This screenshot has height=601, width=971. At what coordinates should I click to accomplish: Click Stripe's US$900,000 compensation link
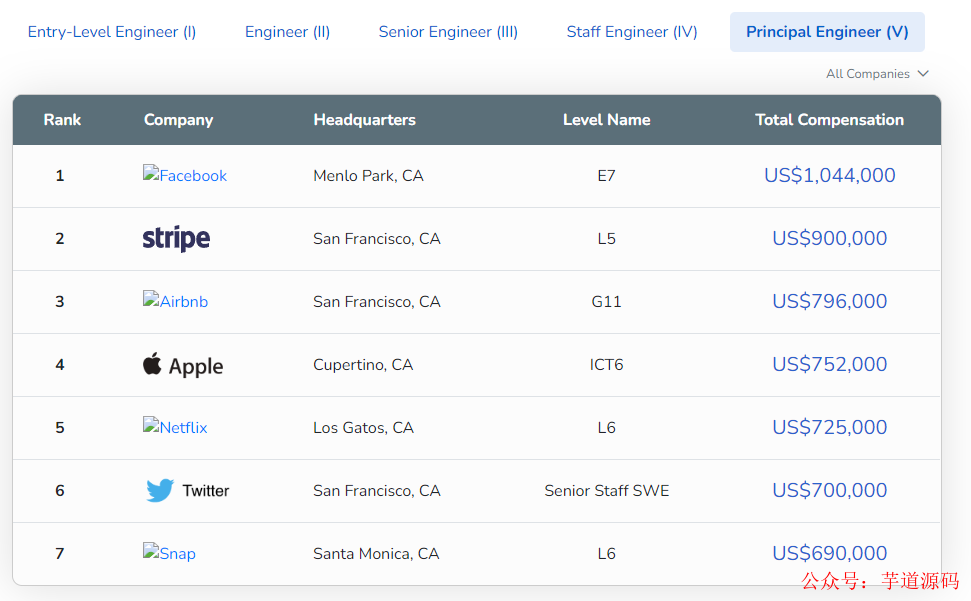click(829, 238)
